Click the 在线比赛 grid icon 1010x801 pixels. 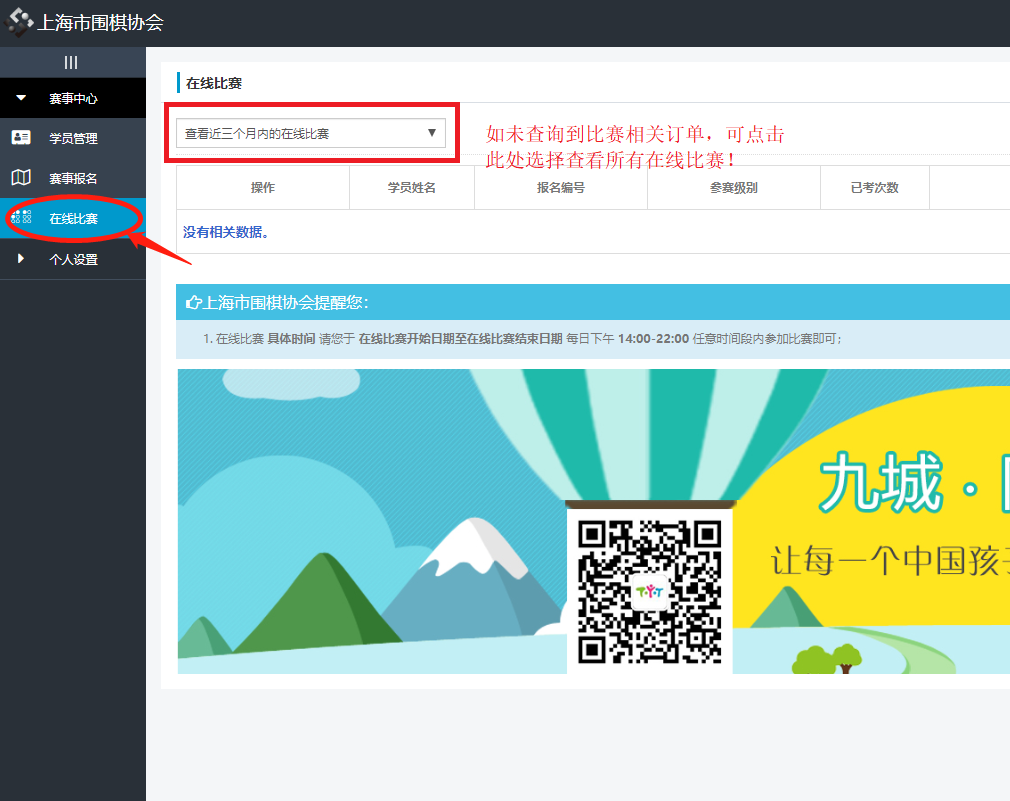click(21, 218)
